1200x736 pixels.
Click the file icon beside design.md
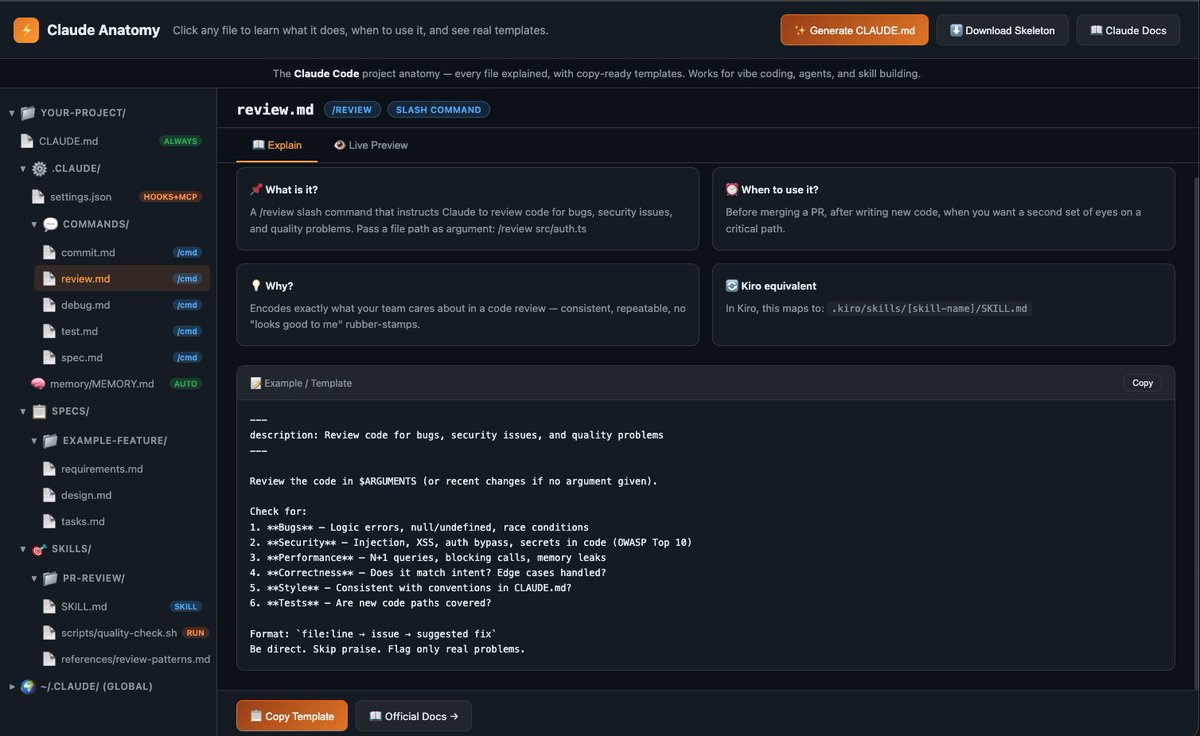pyautogui.click(x=49, y=495)
